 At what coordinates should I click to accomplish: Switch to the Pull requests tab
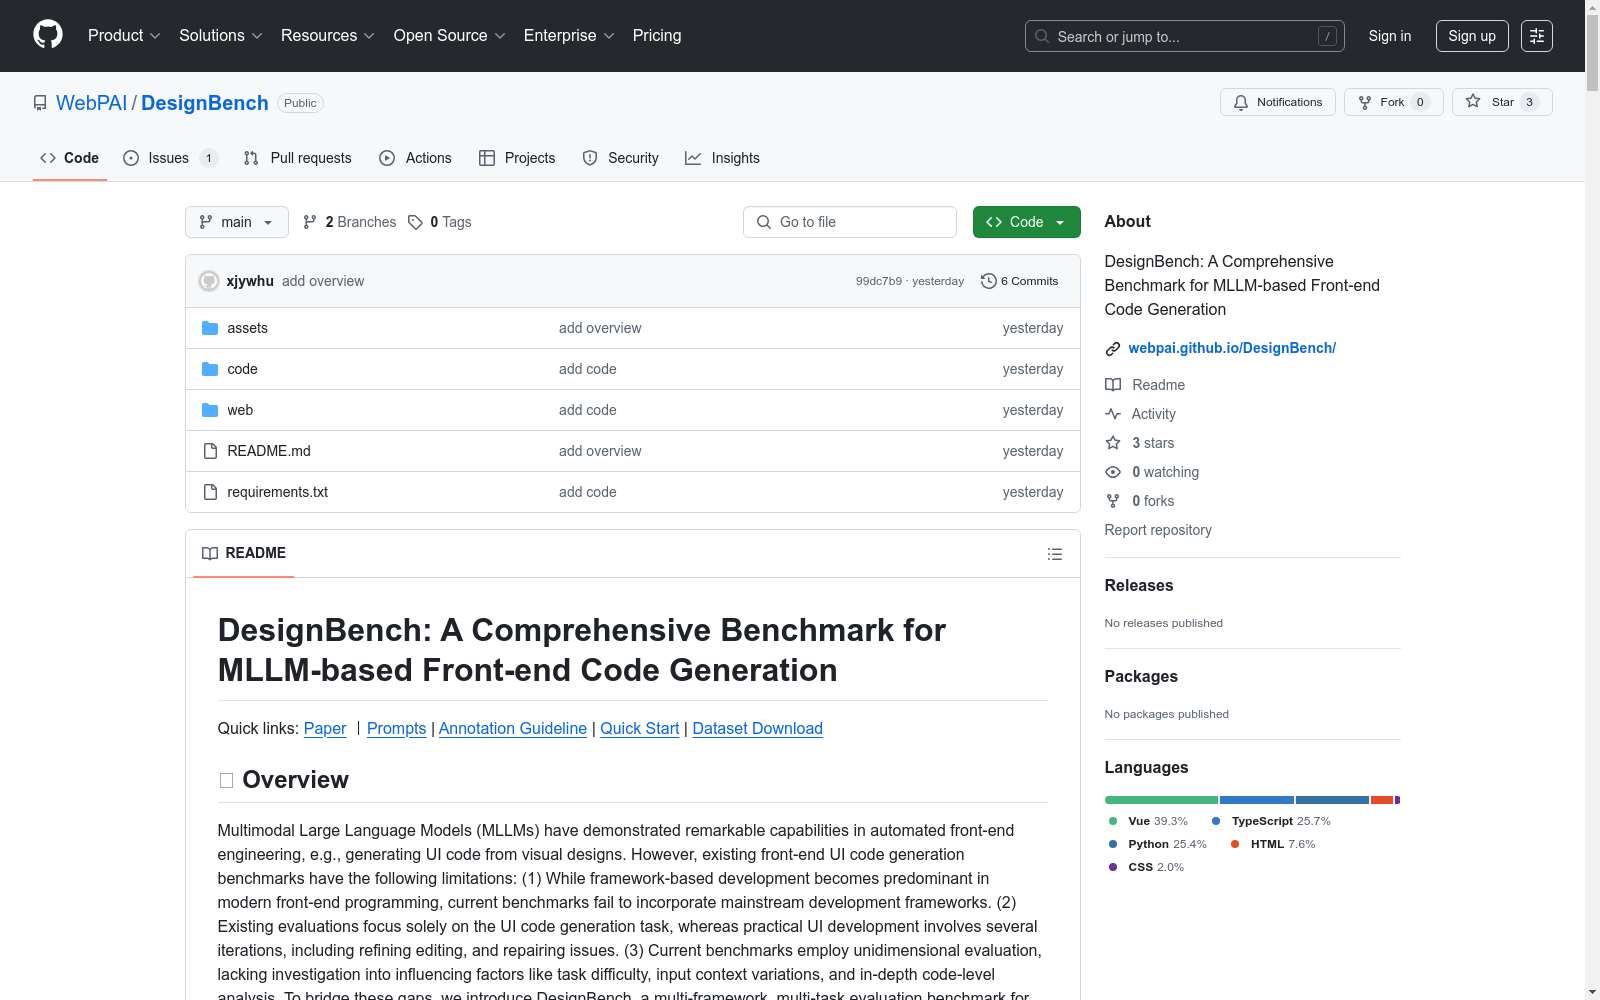click(x=298, y=158)
